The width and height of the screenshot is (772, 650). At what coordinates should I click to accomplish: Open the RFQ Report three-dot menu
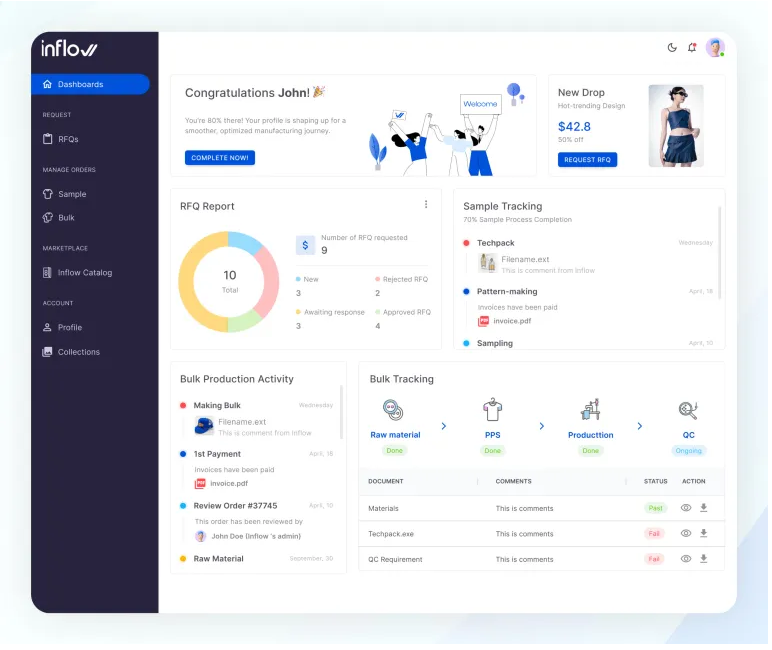point(426,205)
